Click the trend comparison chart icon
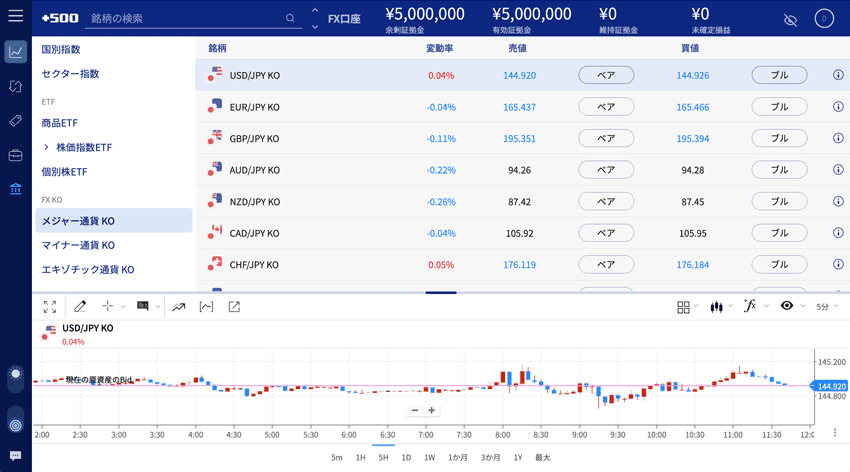The width and height of the screenshot is (850, 472). [179, 307]
